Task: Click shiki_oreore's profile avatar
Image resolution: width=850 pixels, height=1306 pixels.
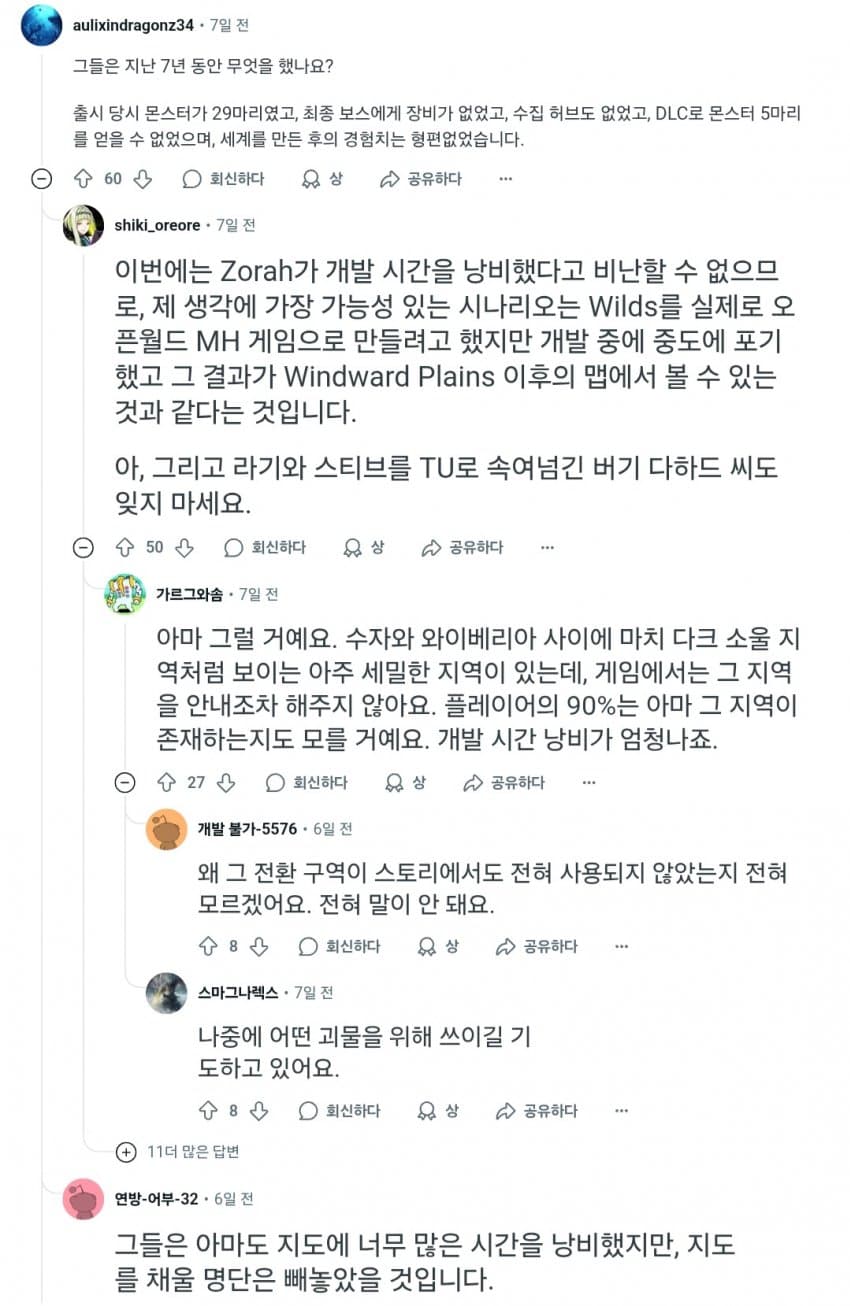Action: (x=83, y=224)
